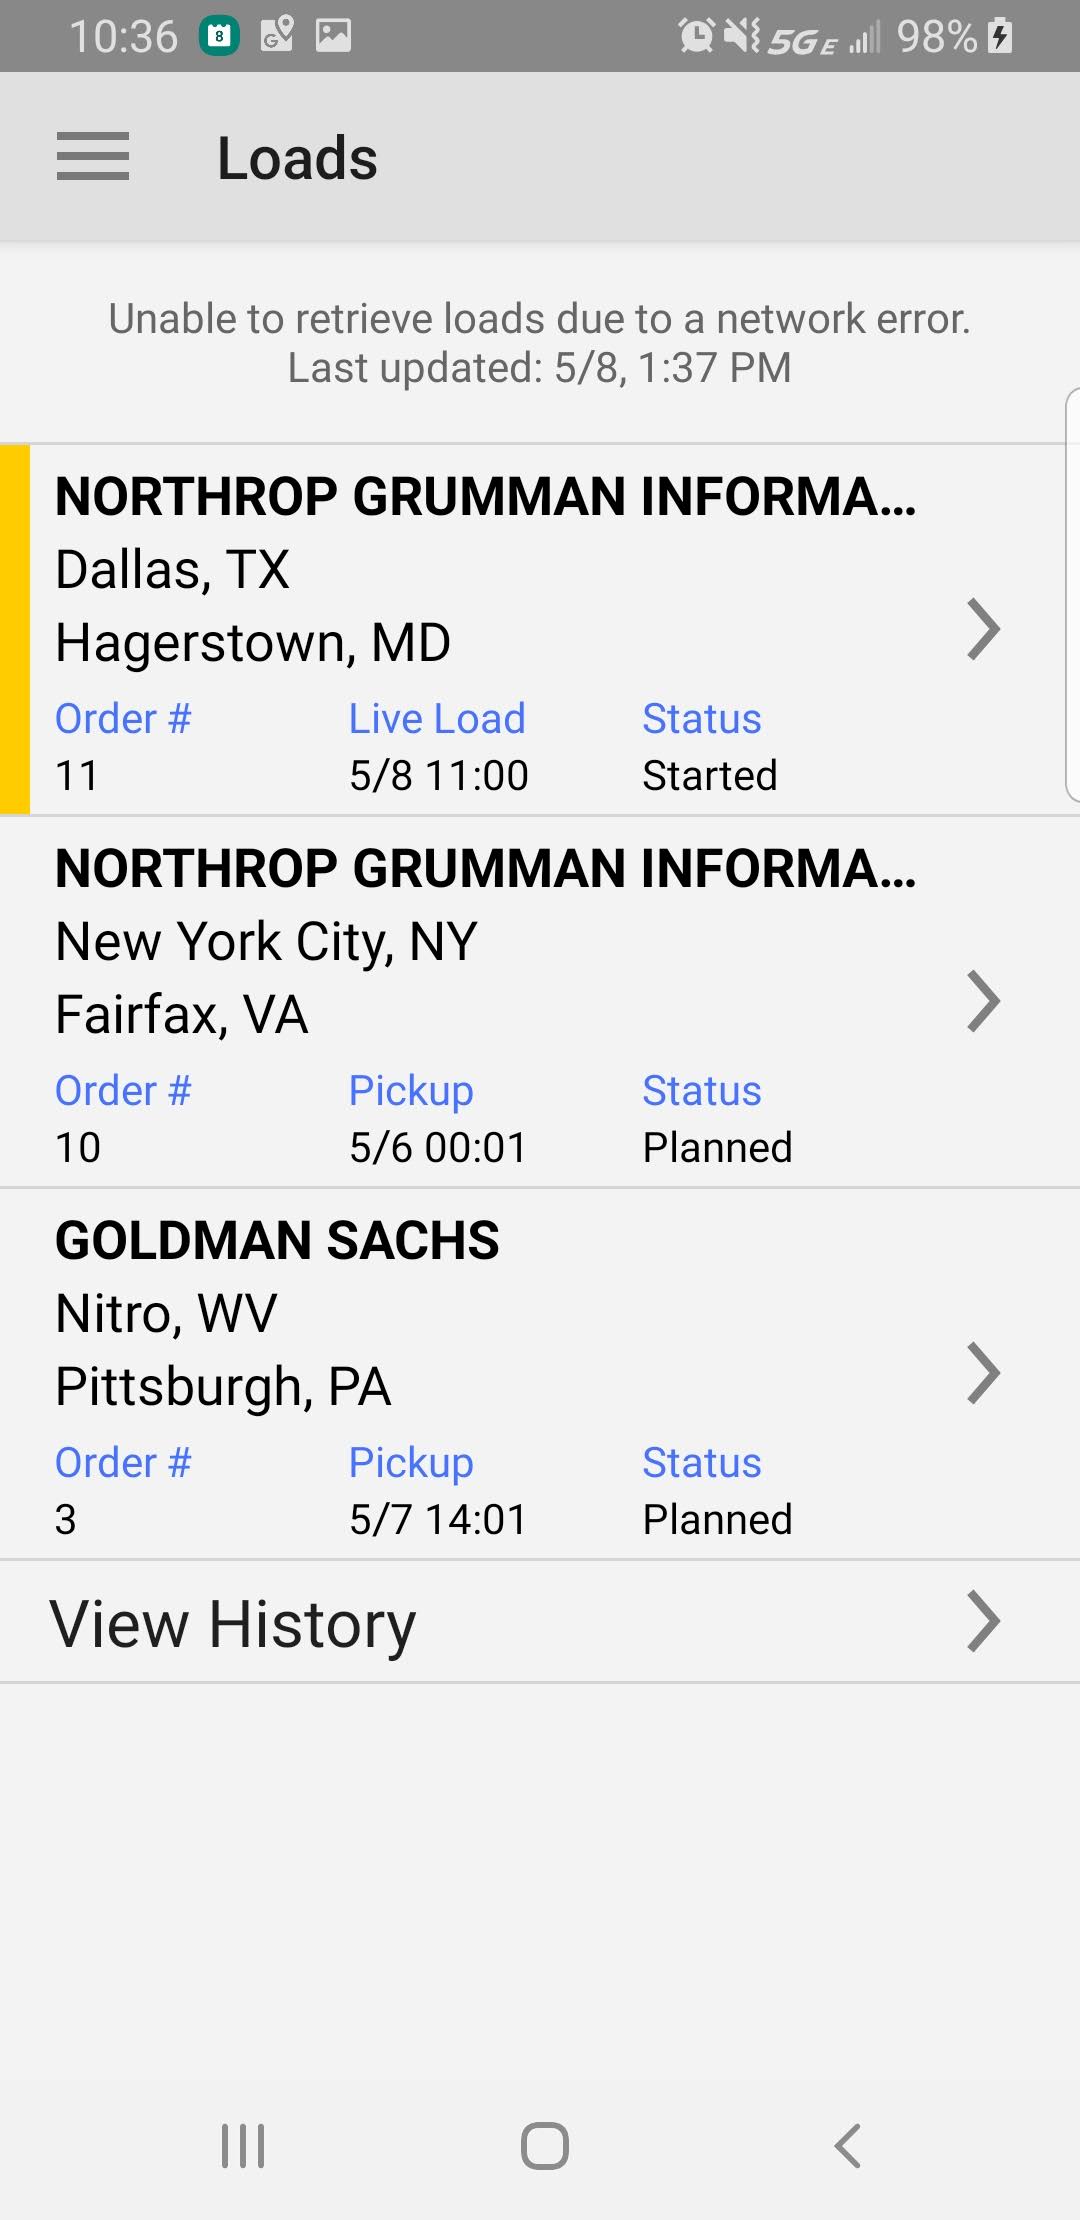
Task: Tap the Live Load label
Action: [x=437, y=719]
